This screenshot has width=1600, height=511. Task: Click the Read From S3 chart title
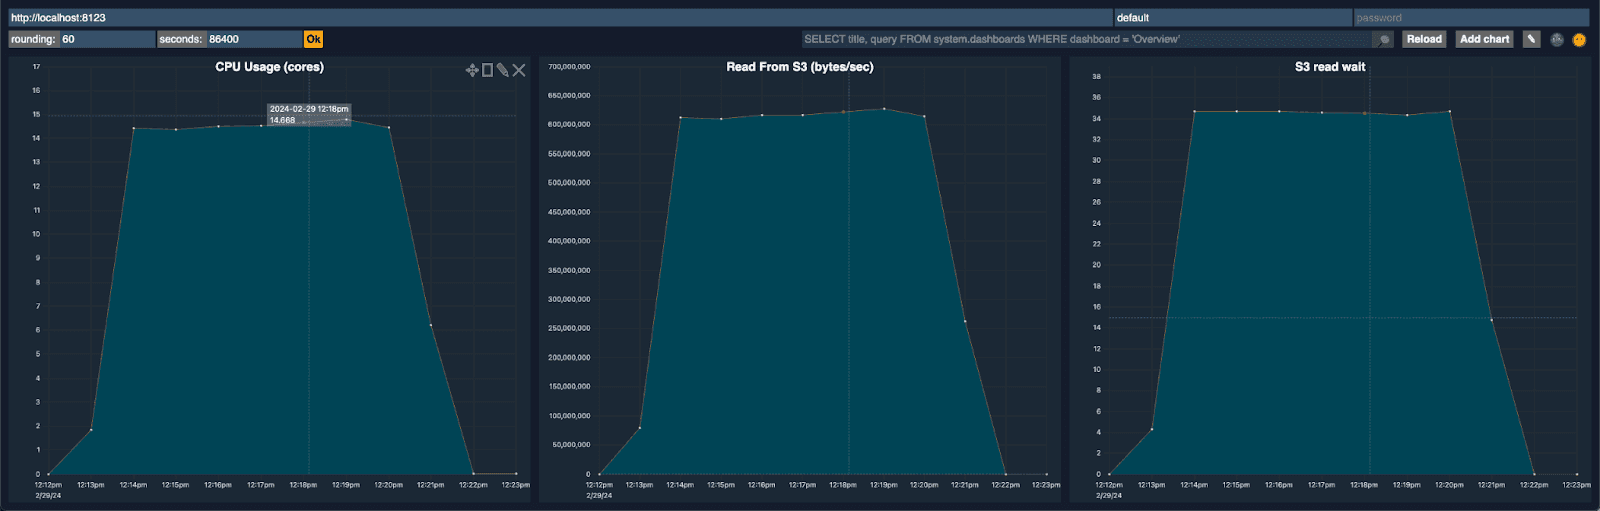coord(800,67)
